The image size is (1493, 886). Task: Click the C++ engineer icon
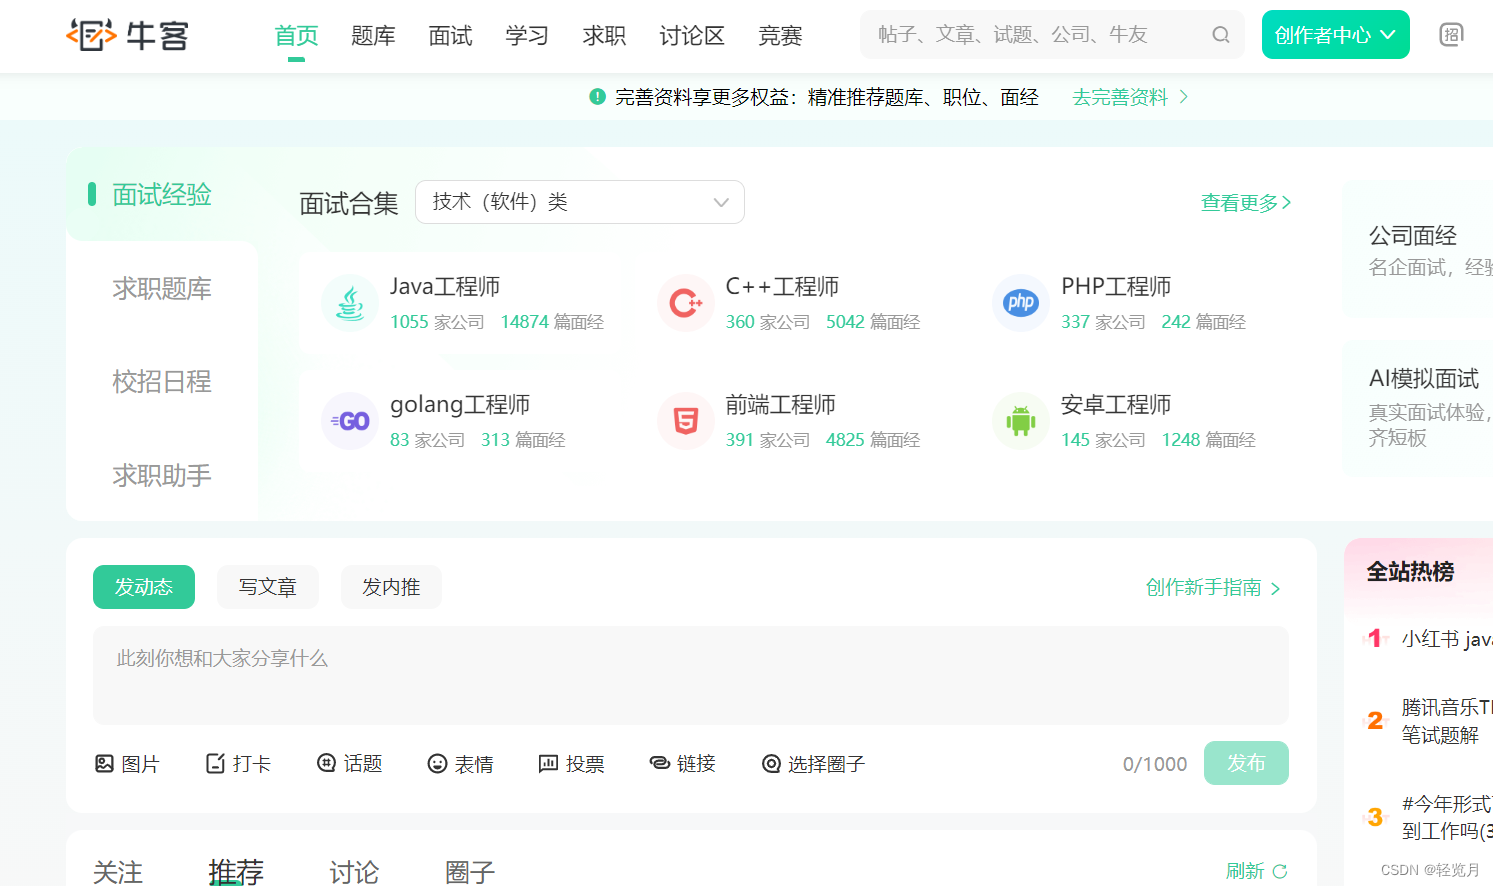click(686, 303)
